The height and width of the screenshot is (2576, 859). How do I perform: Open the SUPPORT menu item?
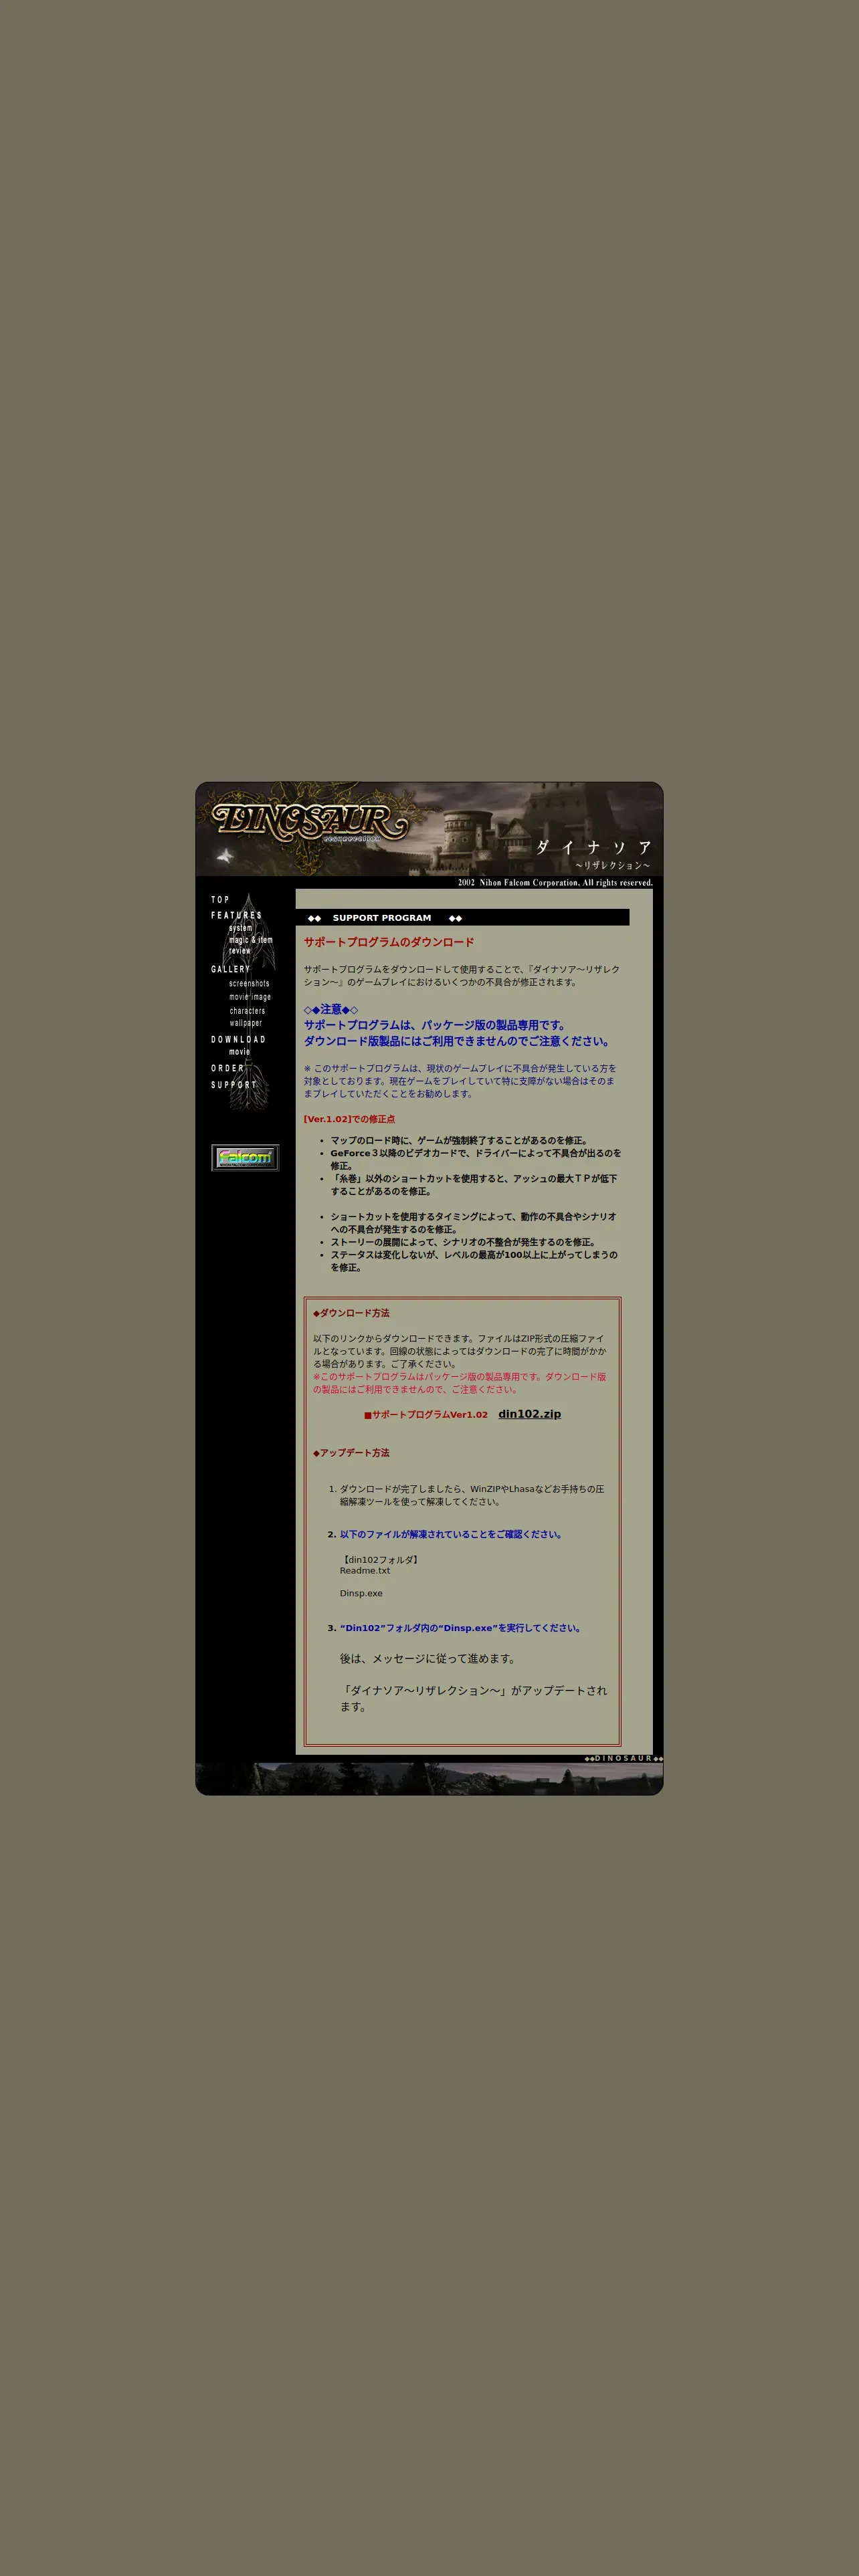point(234,1085)
